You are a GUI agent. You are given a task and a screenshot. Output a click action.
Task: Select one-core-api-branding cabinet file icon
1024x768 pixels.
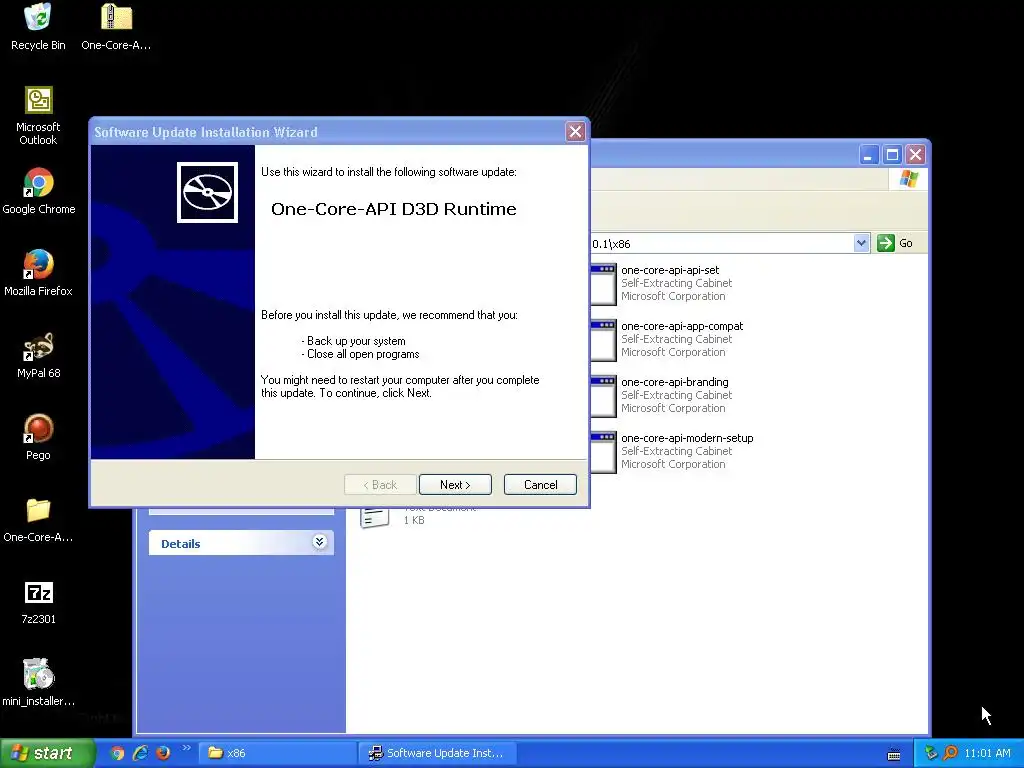(x=603, y=396)
